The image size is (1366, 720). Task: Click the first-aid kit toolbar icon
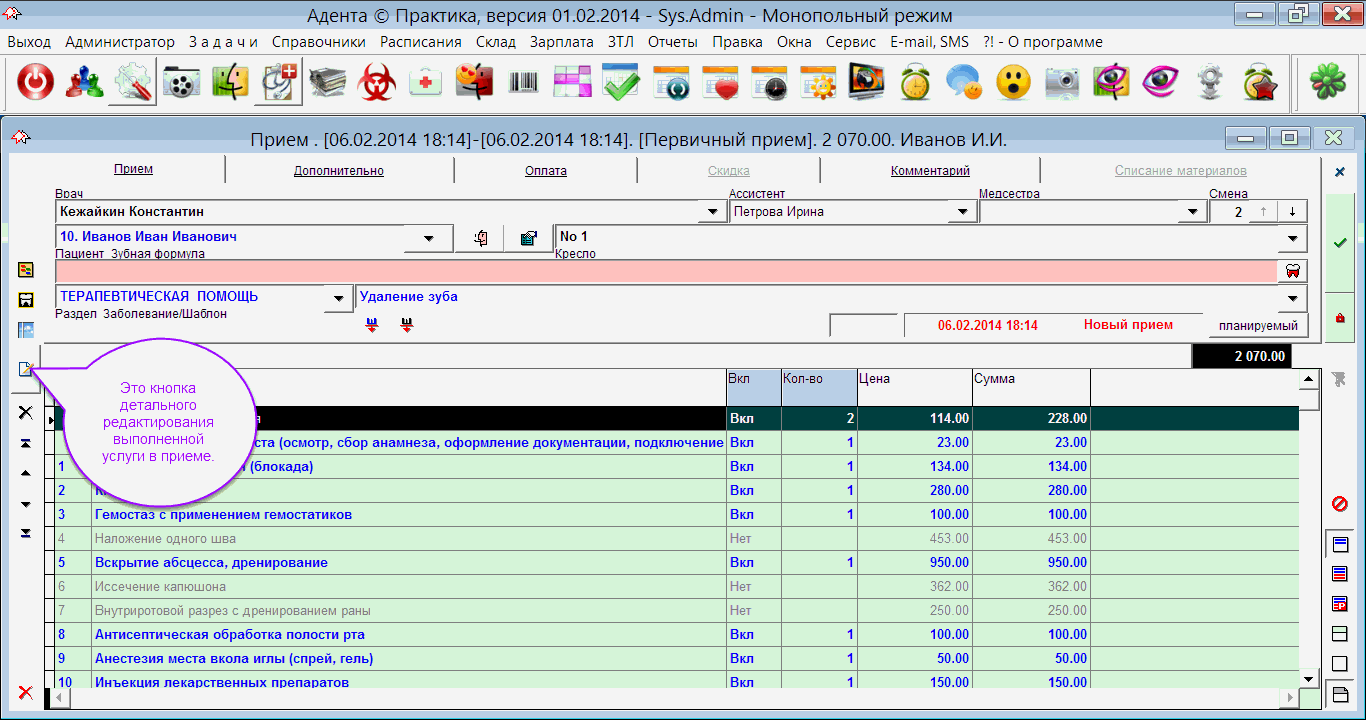(427, 83)
